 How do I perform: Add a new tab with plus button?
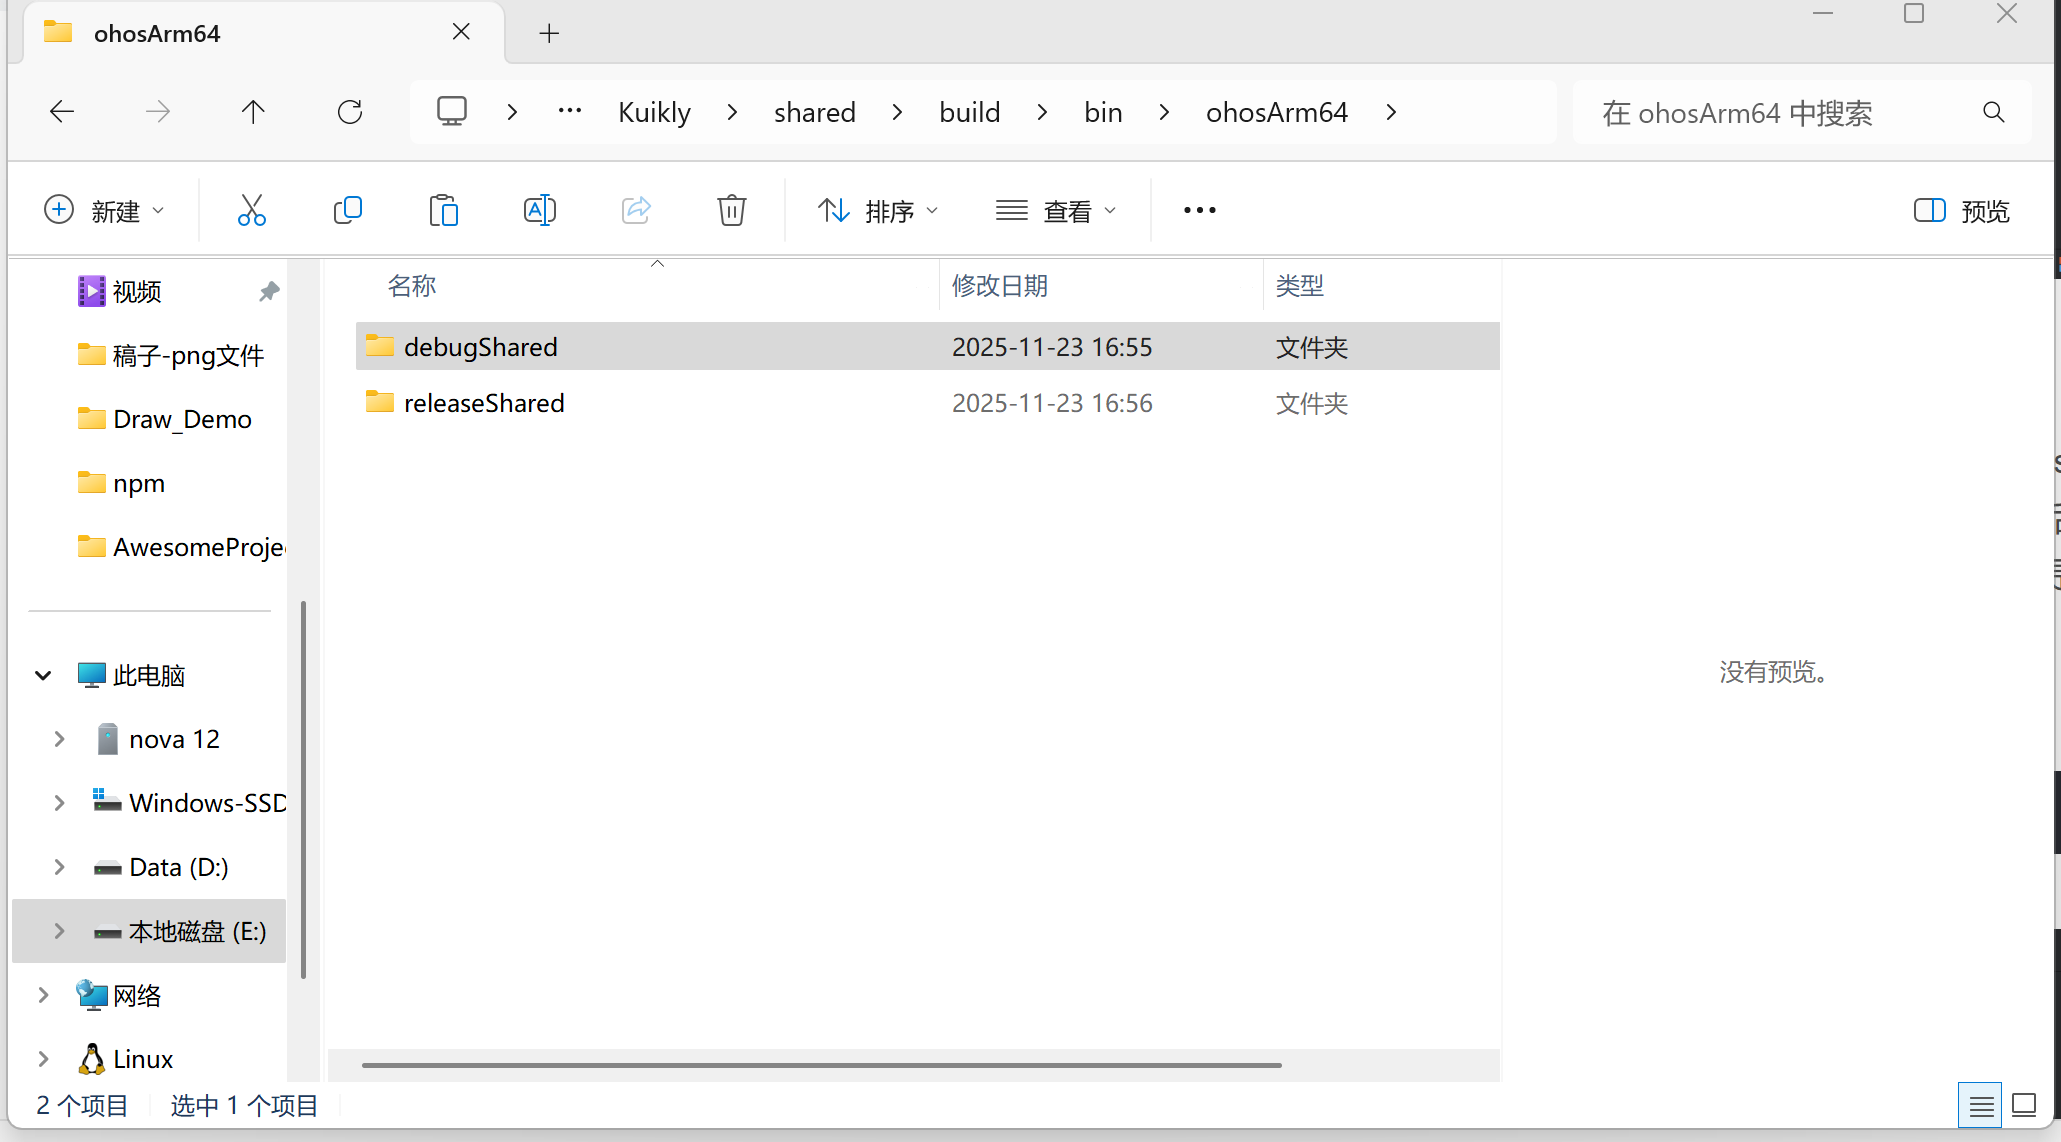pos(549,33)
